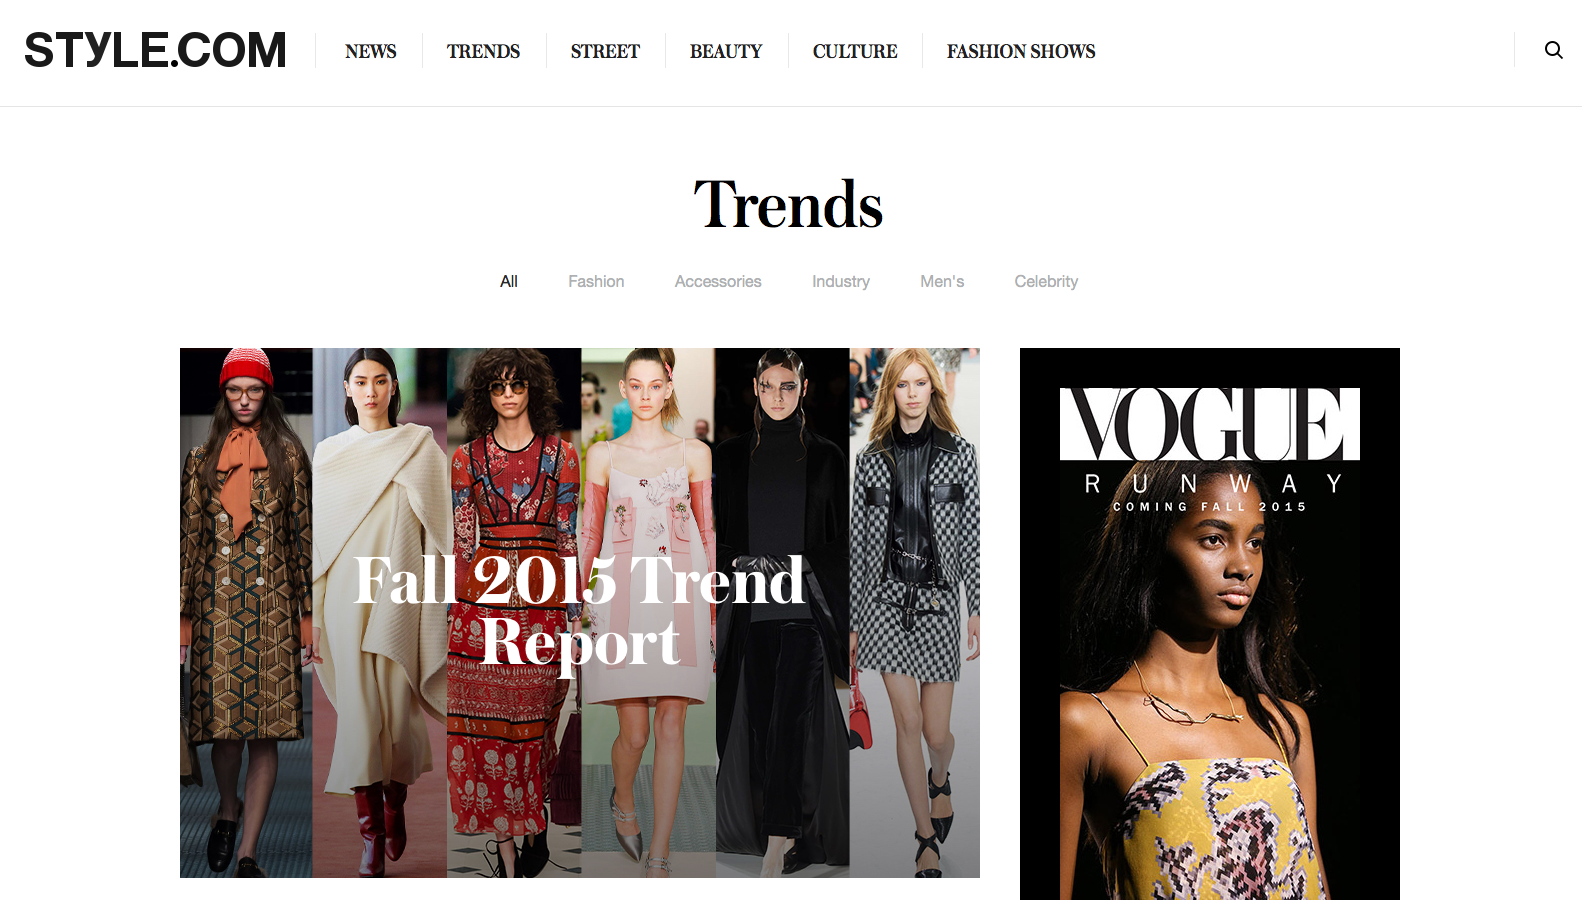Open the NEWS menu item

tap(370, 51)
